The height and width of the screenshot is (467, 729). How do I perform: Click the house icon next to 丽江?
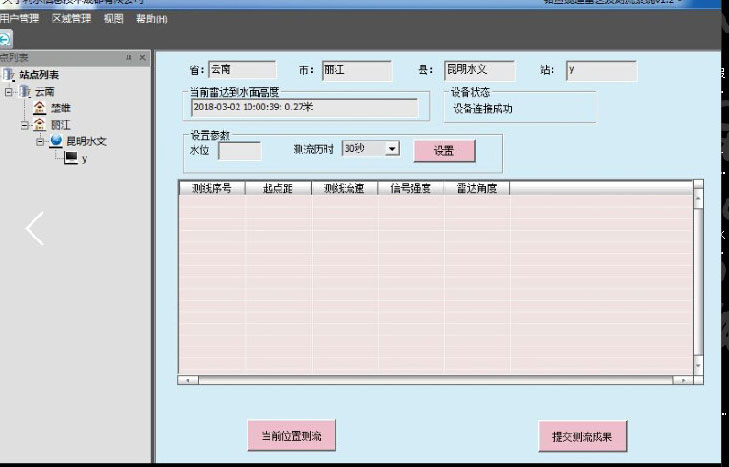40,125
